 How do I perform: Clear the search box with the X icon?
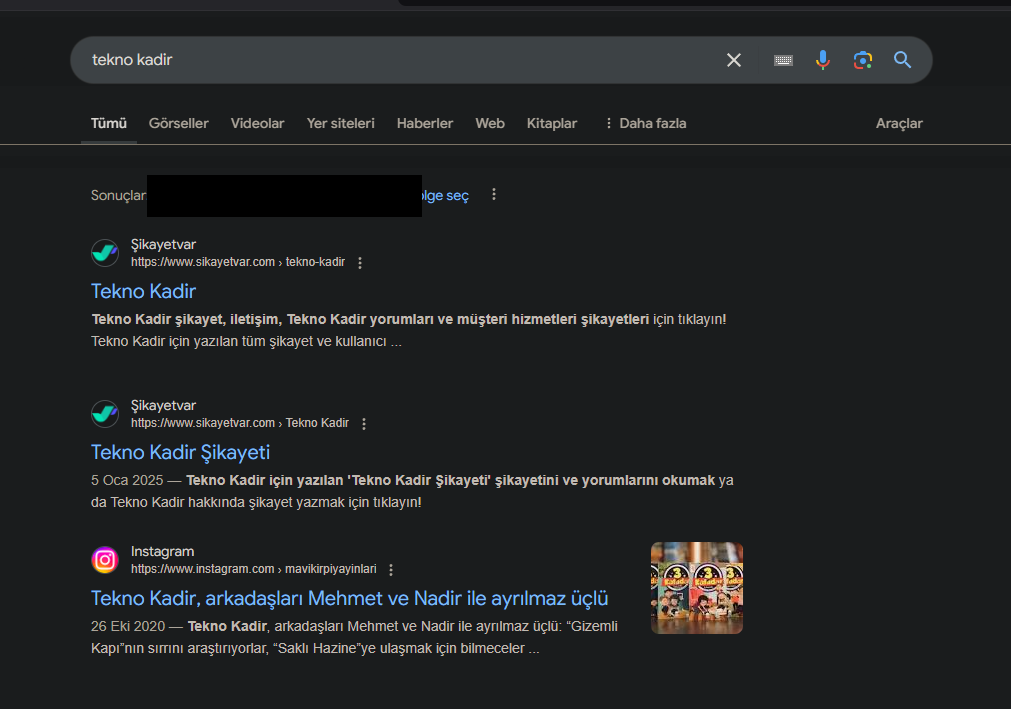click(x=734, y=60)
